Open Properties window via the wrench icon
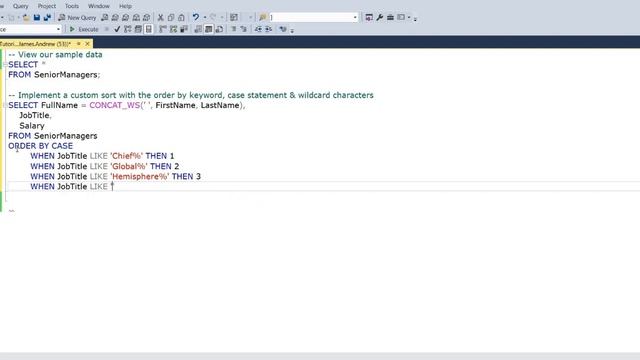Viewport: 640px width, 360px height. pos(380,18)
